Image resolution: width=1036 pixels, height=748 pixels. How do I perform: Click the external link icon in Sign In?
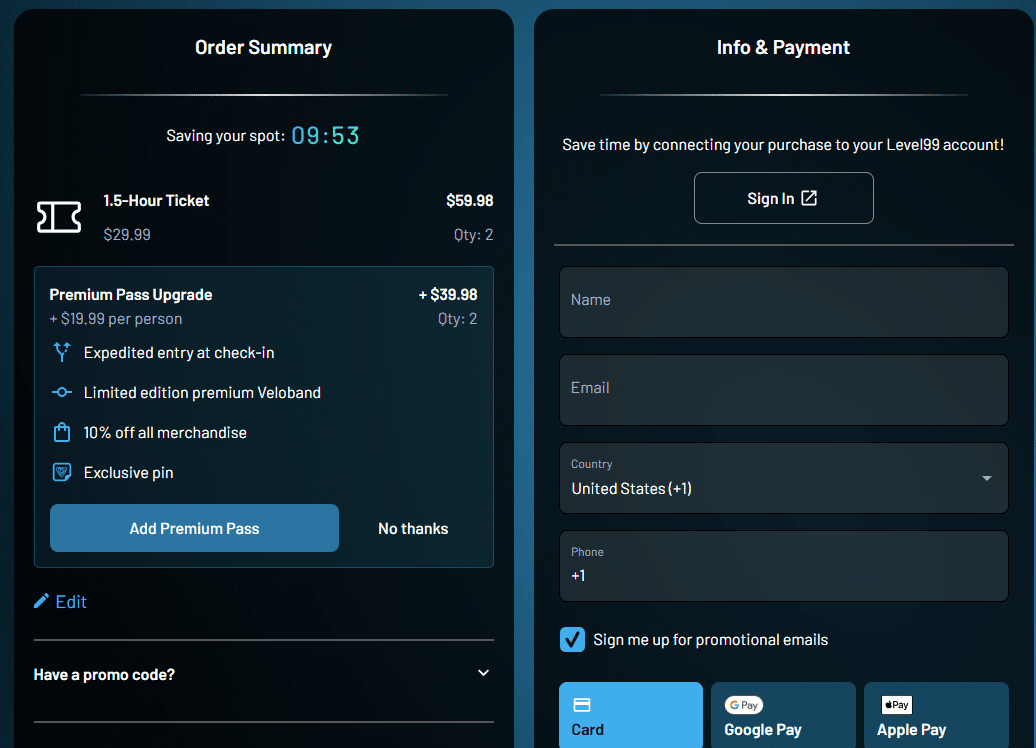[x=809, y=198]
